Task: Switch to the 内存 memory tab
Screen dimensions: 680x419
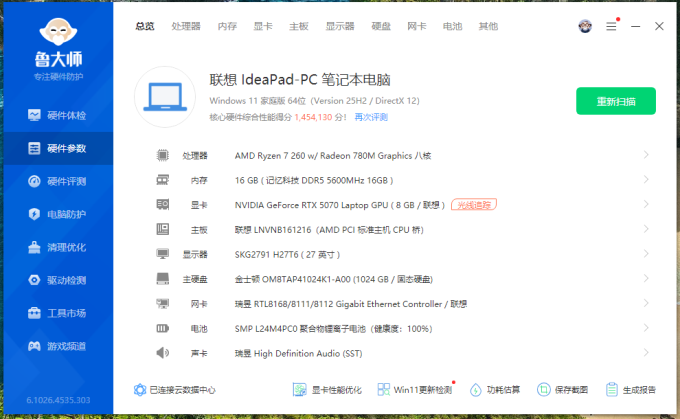Action: pyautogui.click(x=227, y=26)
